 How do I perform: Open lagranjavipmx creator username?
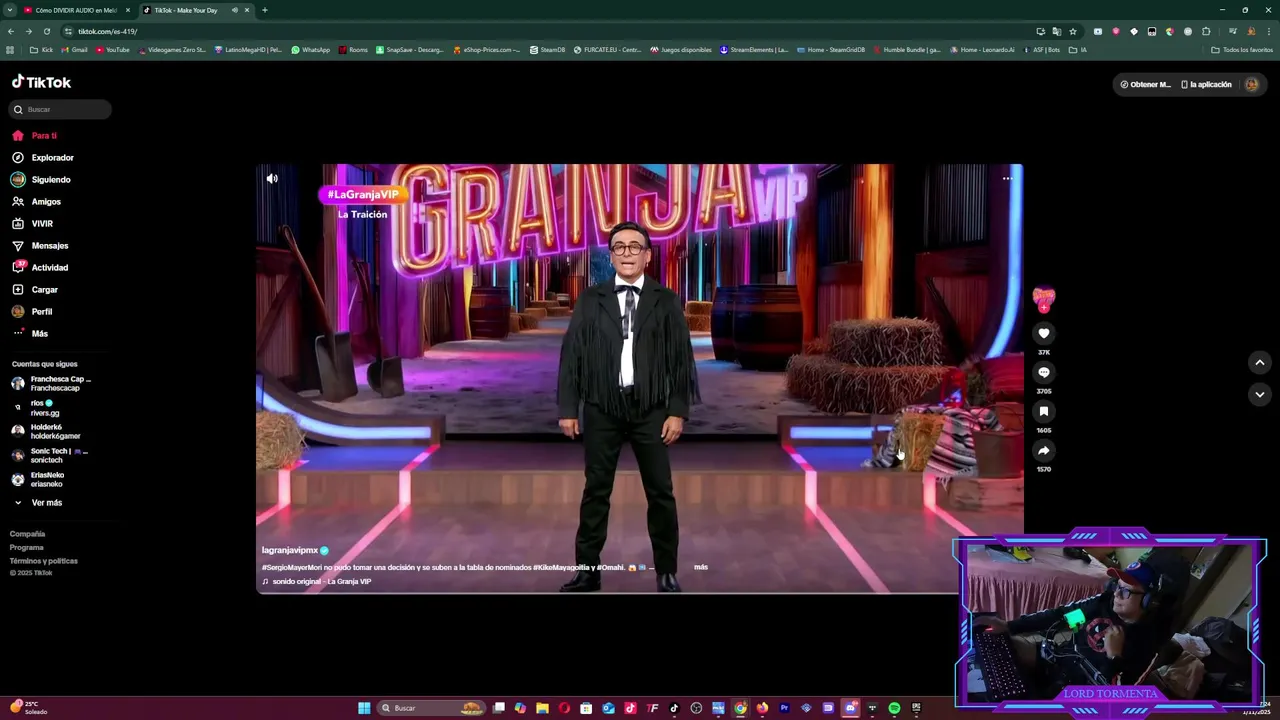(289, 550)
